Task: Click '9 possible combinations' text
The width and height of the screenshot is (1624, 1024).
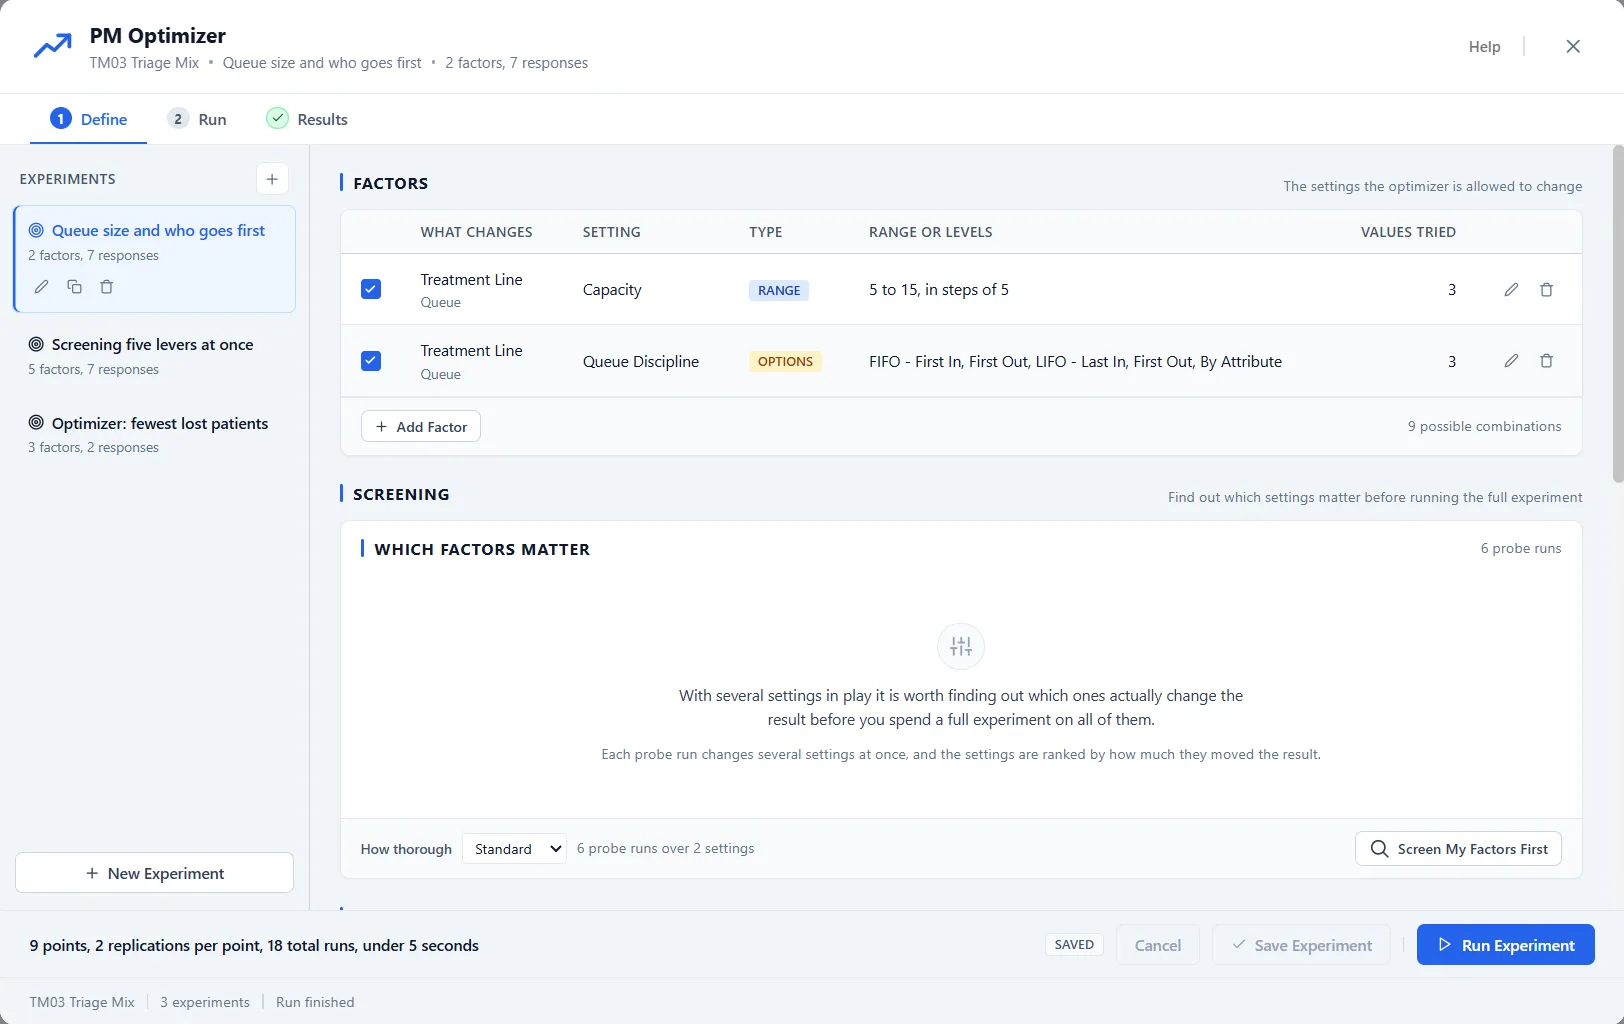Action: 1484,426
